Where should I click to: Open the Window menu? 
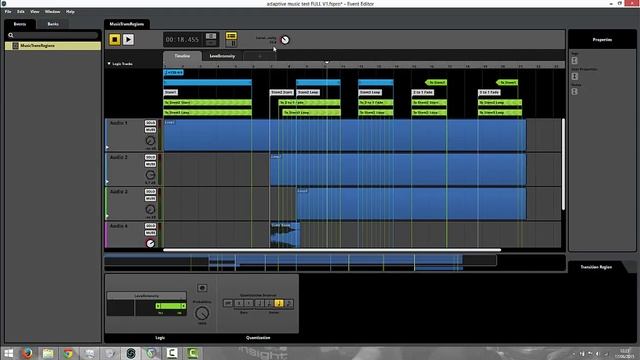52,11
